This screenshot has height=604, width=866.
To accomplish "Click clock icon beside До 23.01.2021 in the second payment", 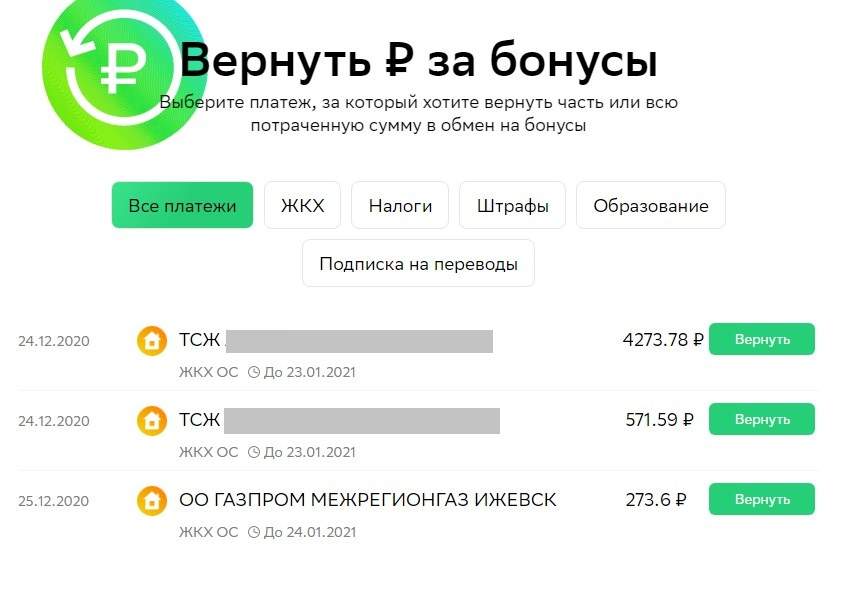I will point(254,452).
